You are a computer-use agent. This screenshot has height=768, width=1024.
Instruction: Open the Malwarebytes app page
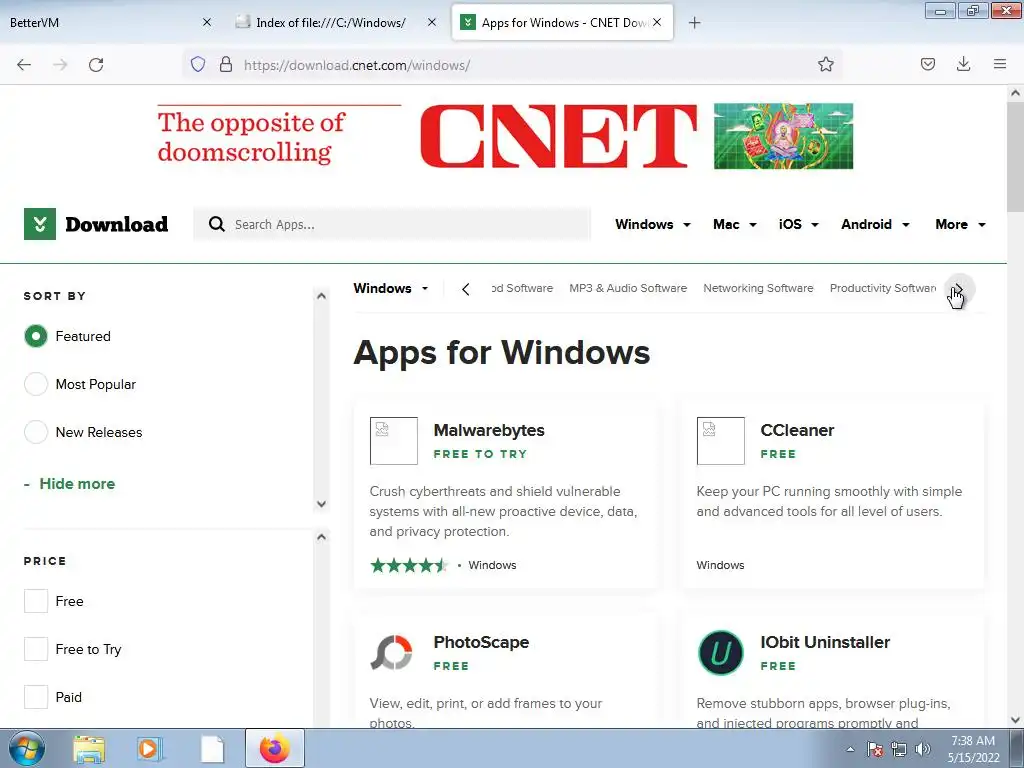pos(488,430)
